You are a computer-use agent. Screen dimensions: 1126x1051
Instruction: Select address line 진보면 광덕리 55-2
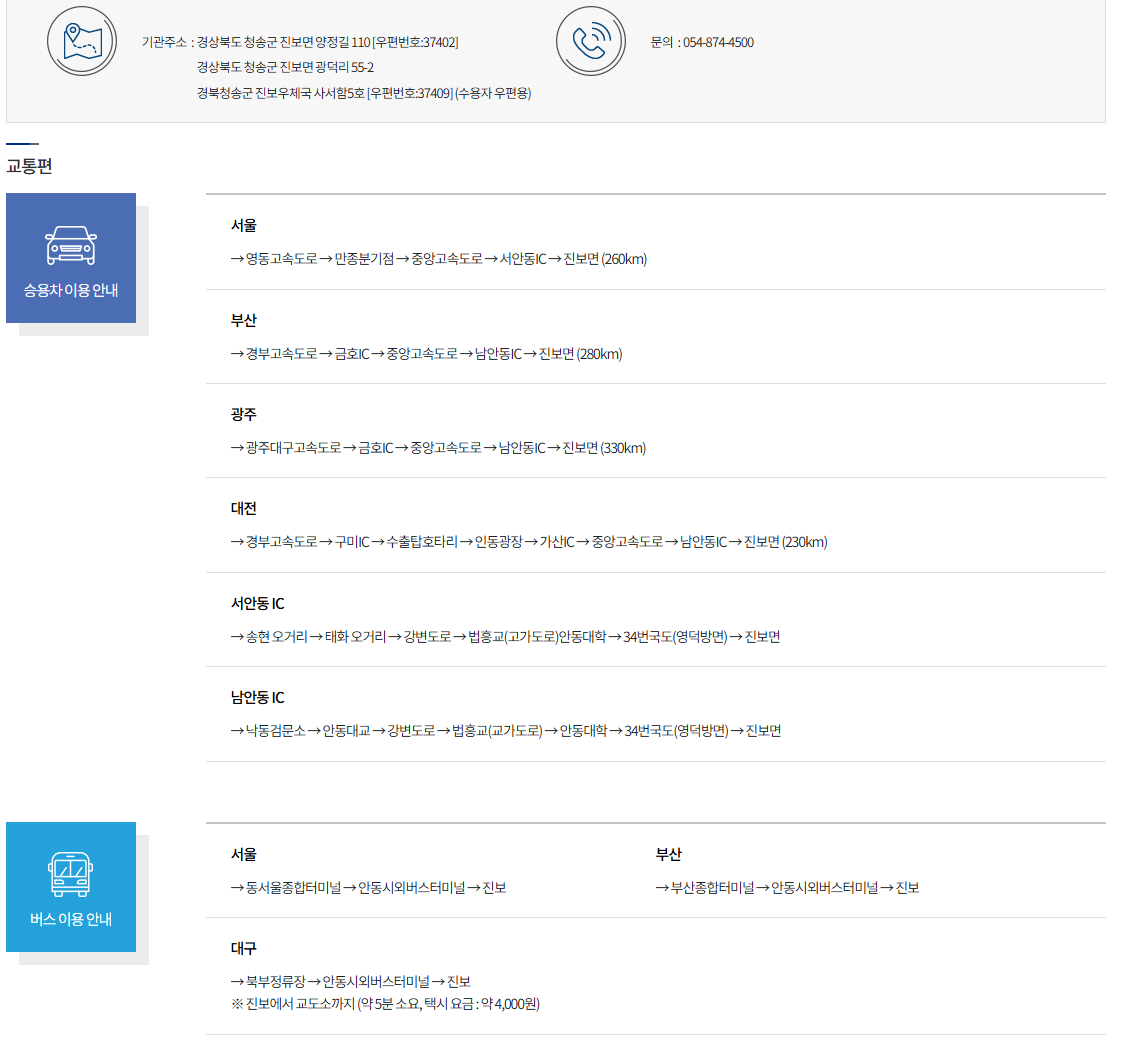click(x=285, y=67)
